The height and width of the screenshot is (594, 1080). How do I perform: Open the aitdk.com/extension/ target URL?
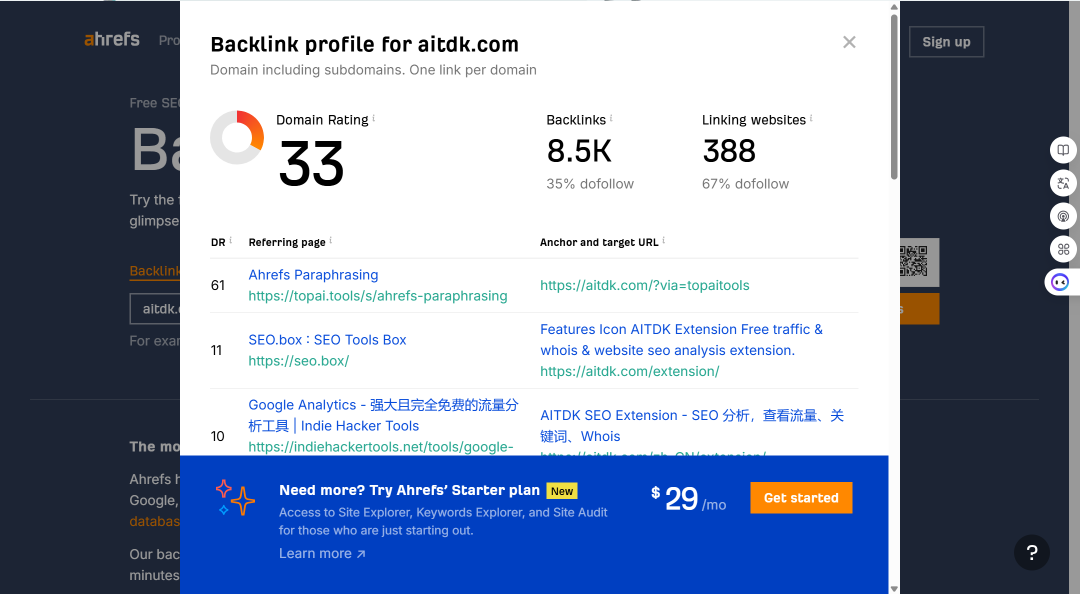[x=630, y=371]
